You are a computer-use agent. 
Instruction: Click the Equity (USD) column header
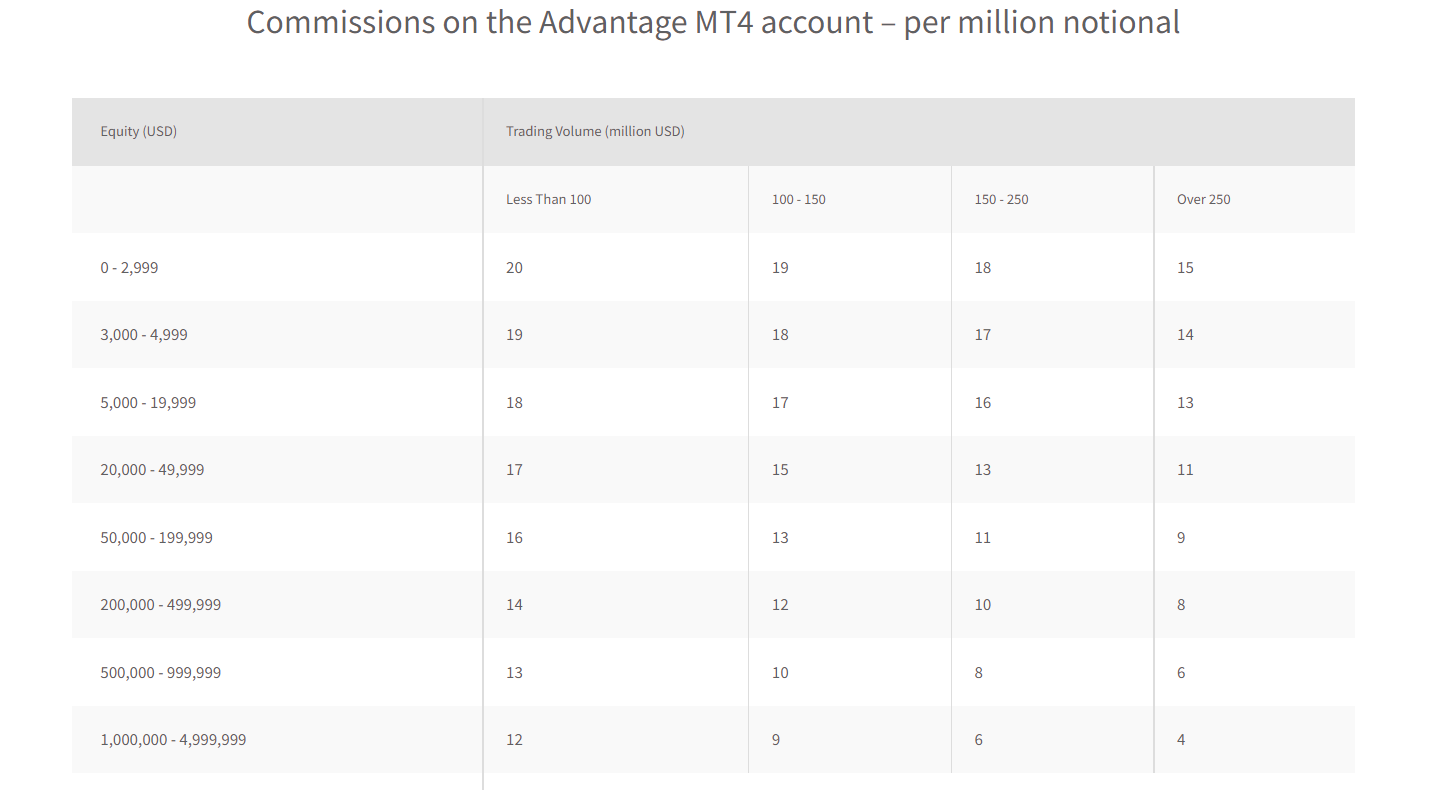(138, 131)
